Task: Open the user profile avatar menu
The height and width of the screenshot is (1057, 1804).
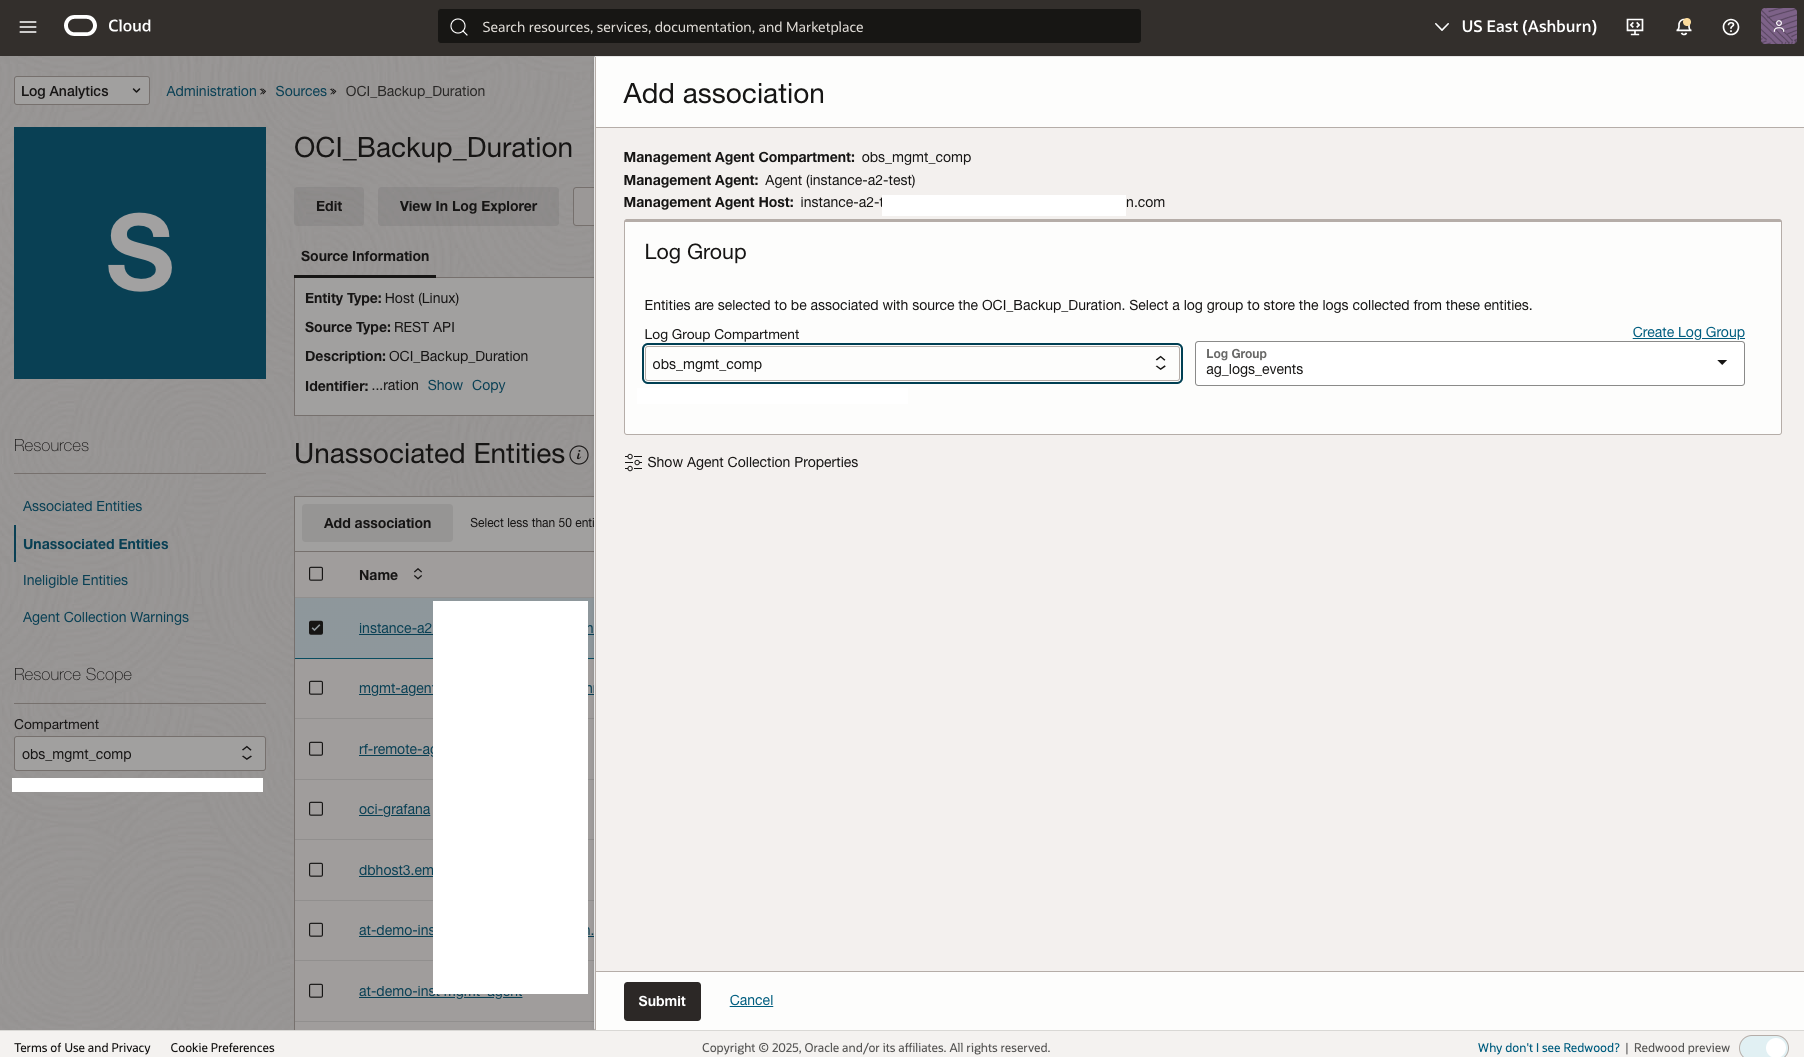Action: (1778, 26)
